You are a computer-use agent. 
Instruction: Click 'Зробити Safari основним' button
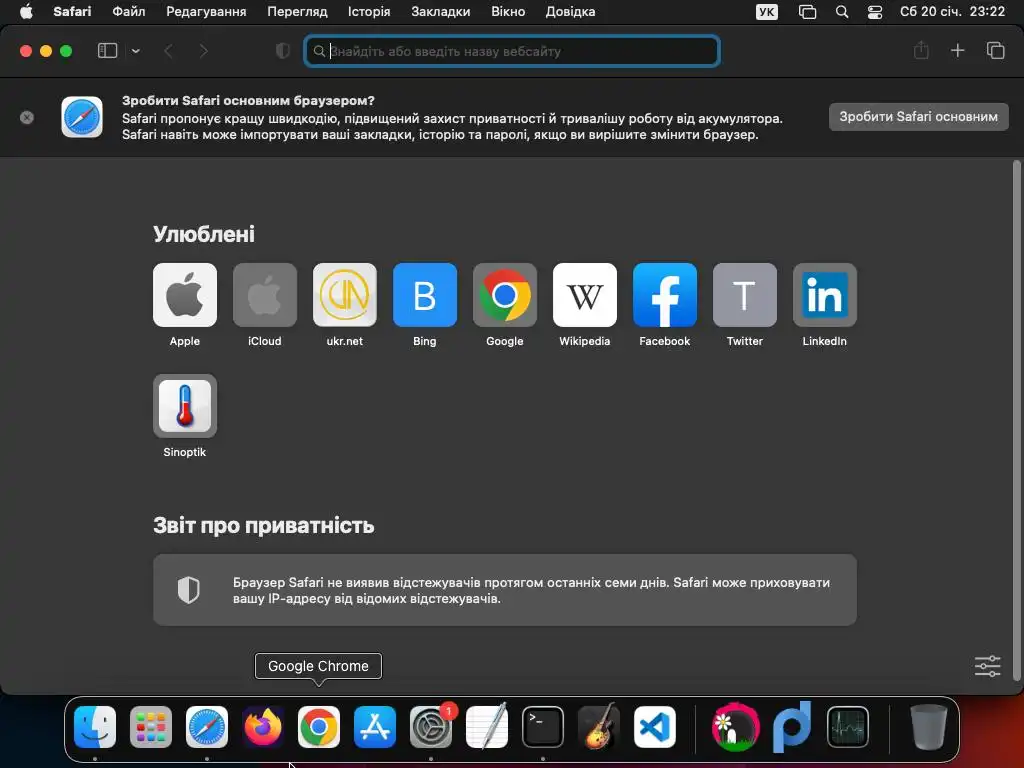click(x=918, y=117)
